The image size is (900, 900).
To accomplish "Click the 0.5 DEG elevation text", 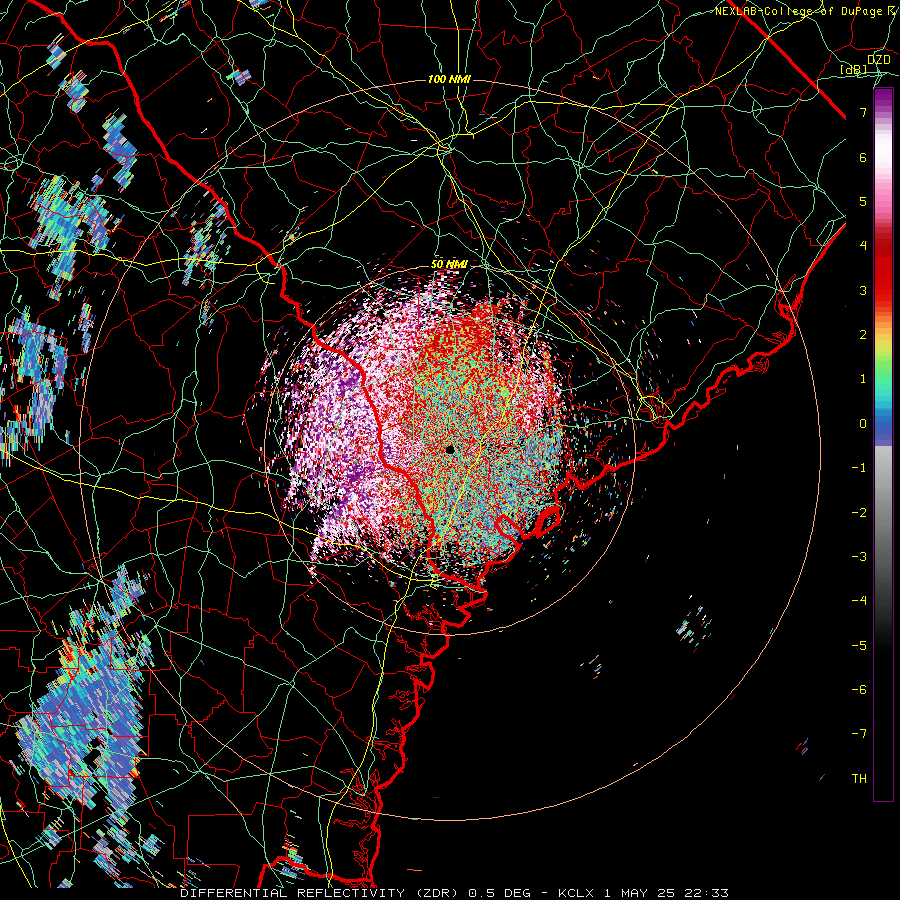I will tap(499, 893).
